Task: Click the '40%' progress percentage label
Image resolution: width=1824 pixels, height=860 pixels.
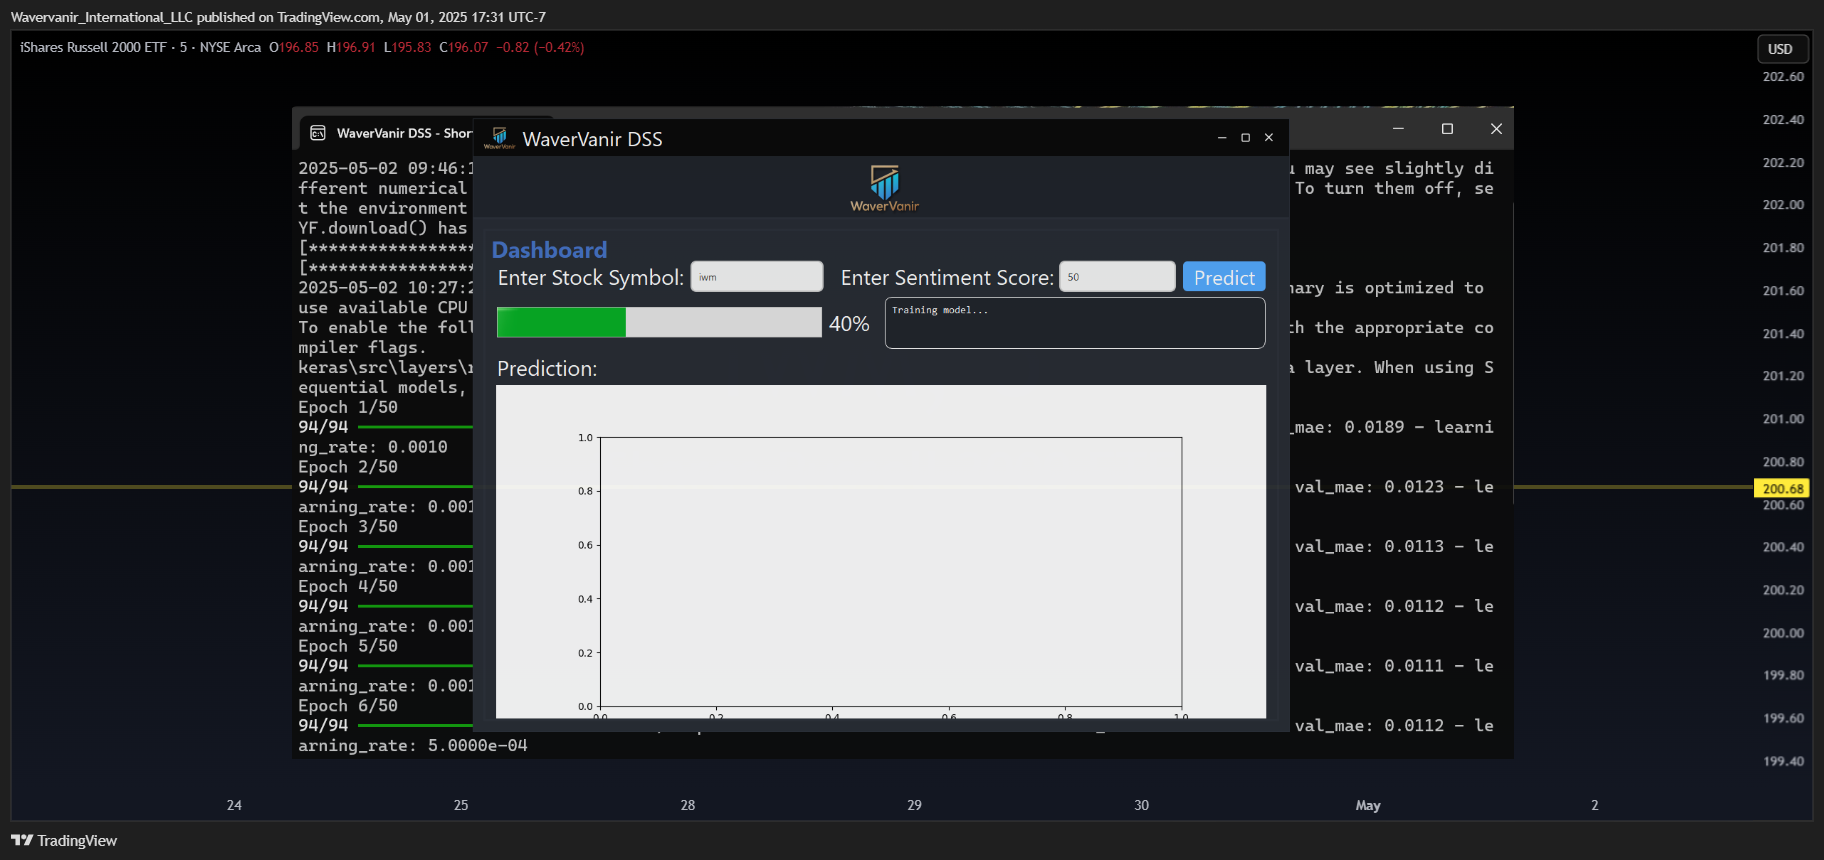Action: click(849, 324)
